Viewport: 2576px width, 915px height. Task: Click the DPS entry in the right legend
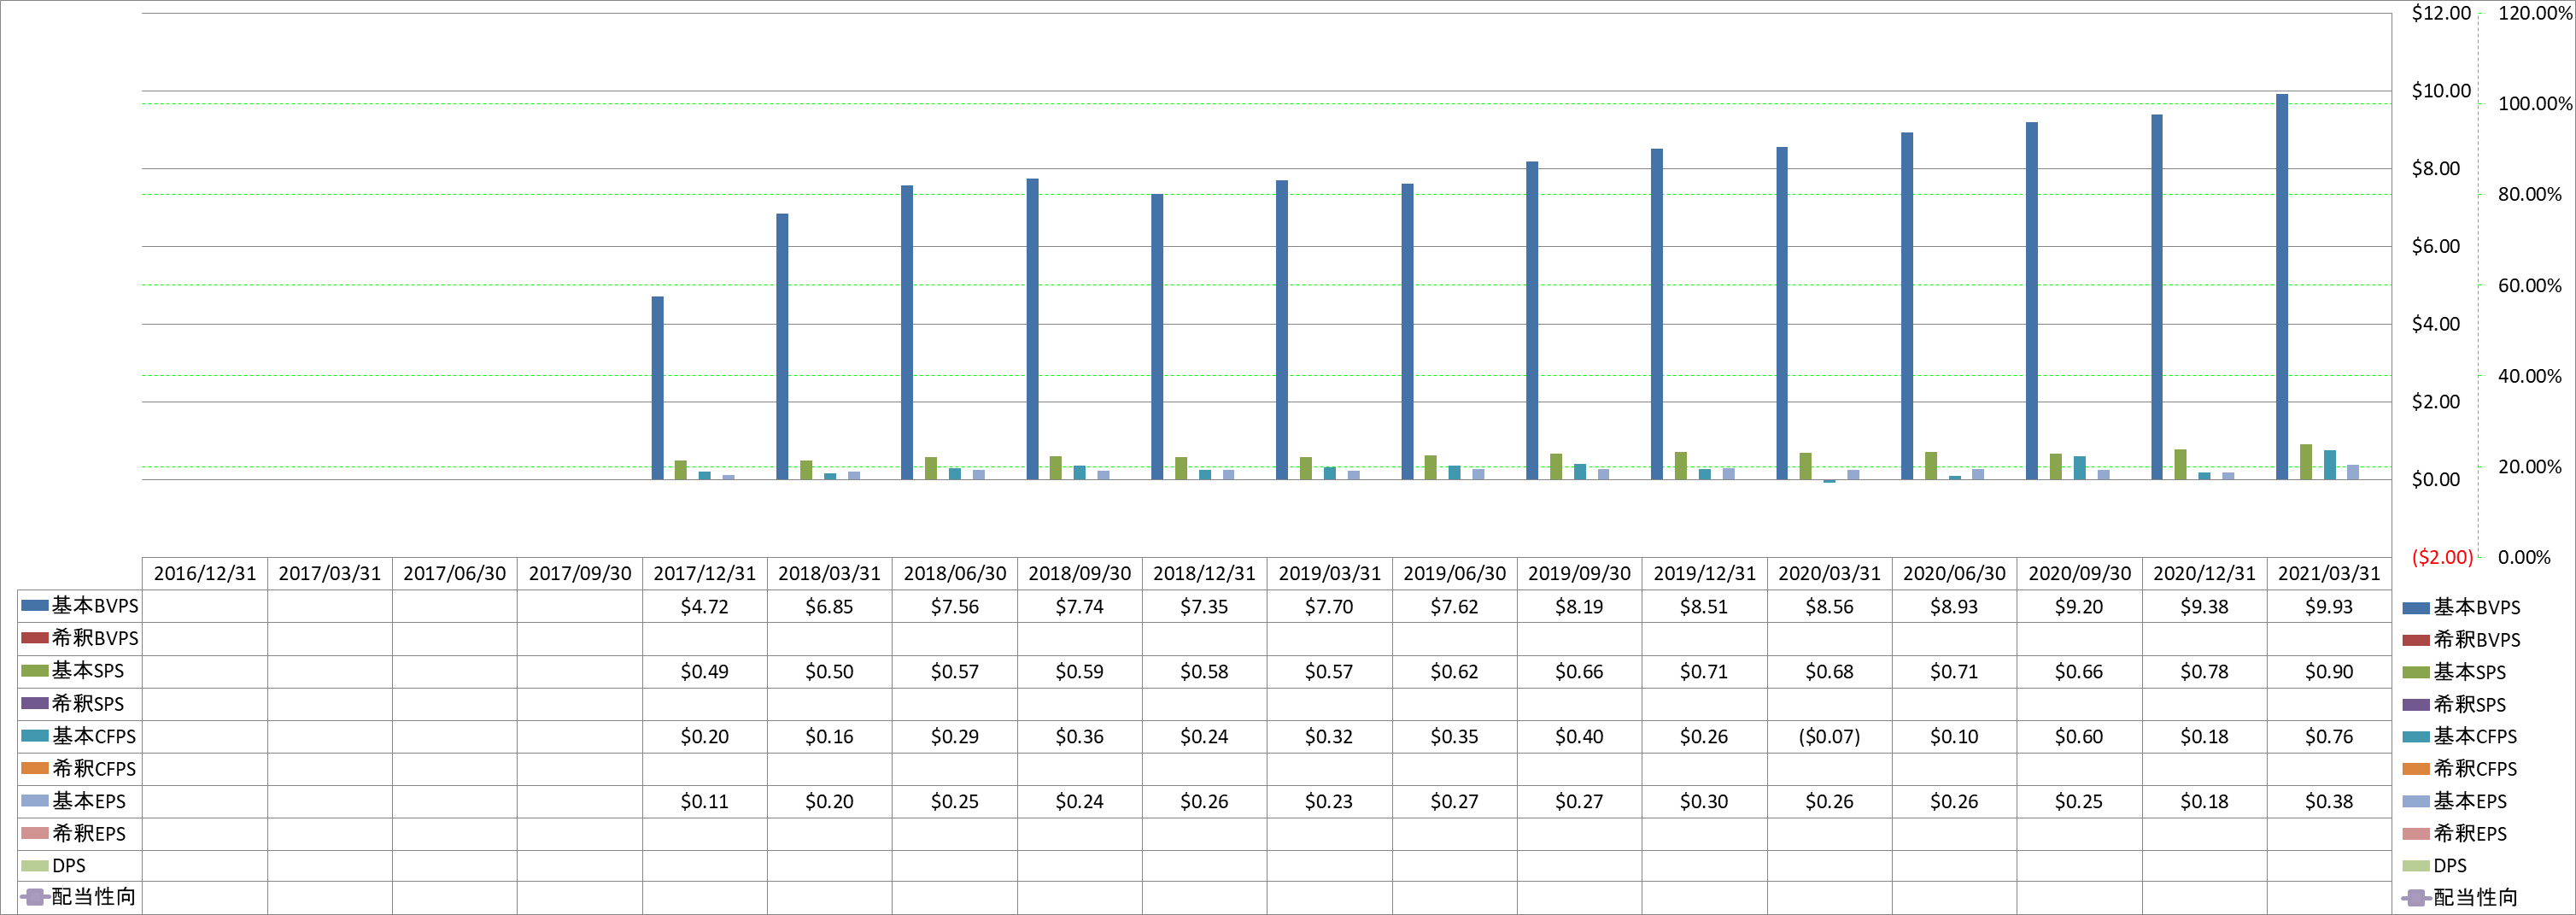2434,865
